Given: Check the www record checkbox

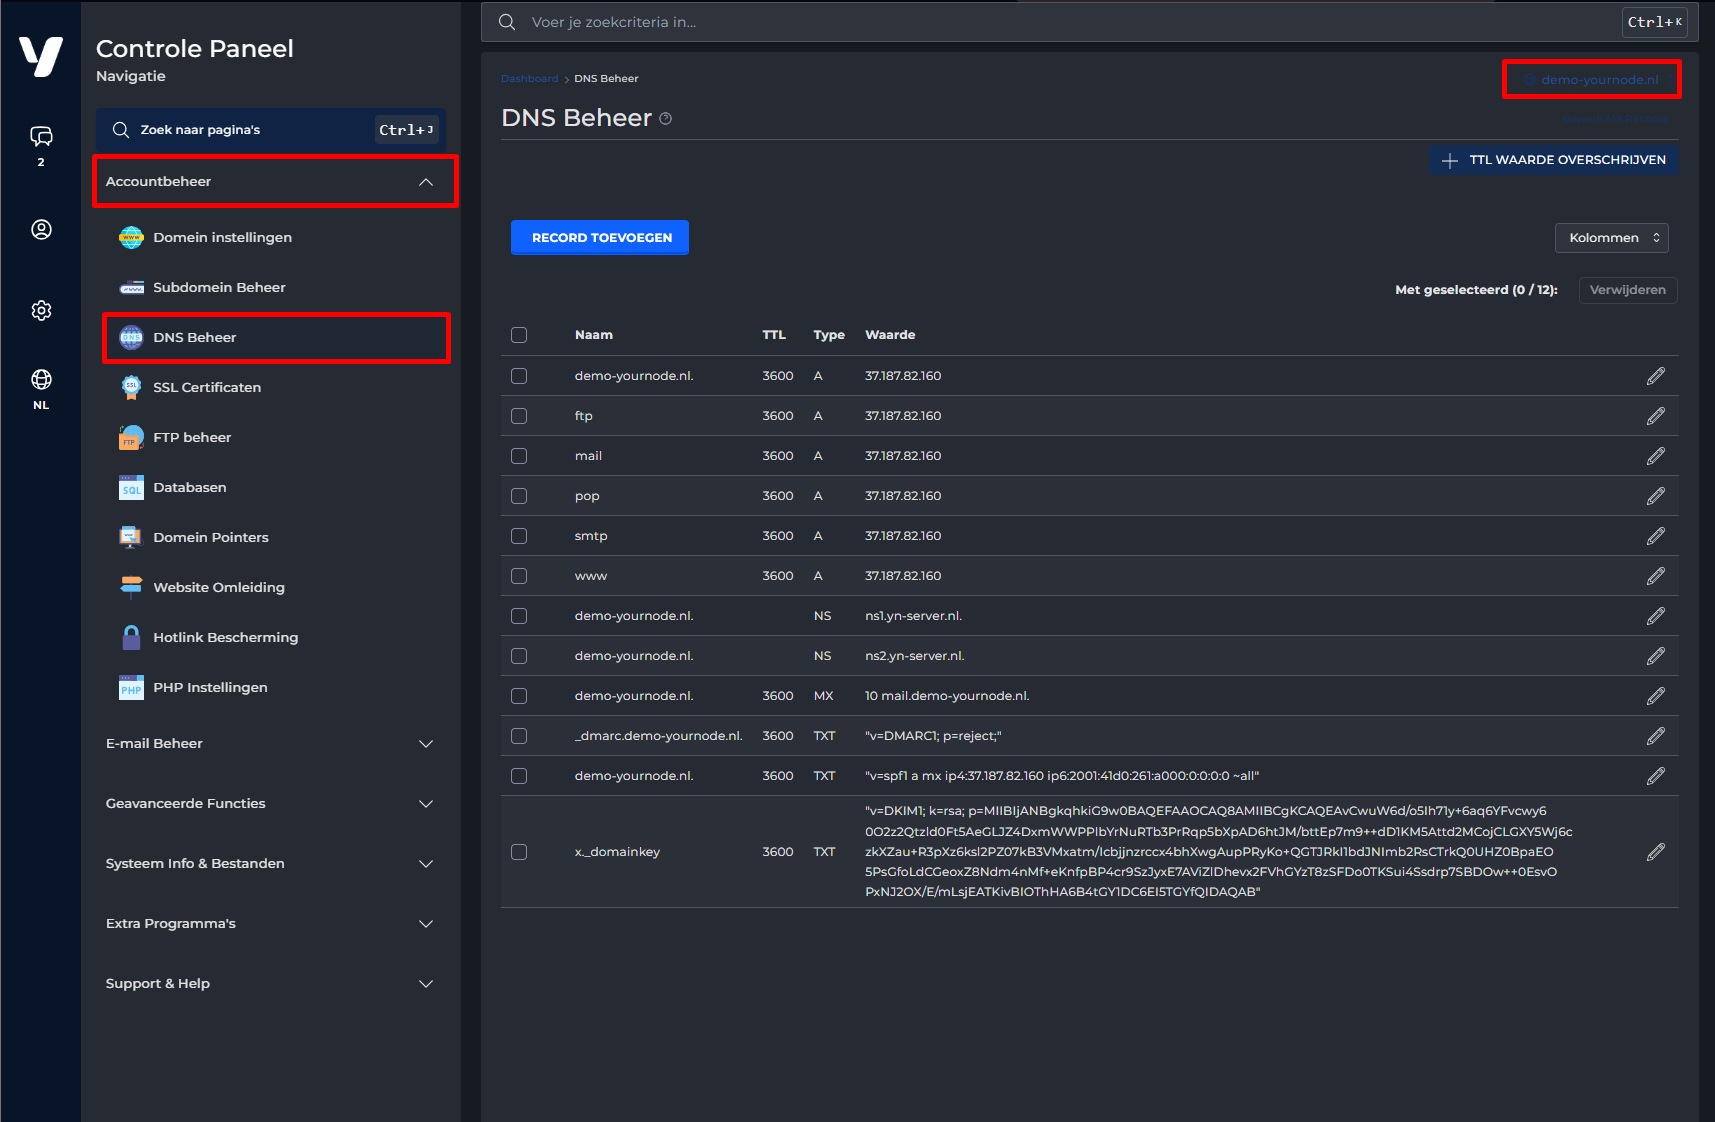Looking at the screenshot, I should tap(519, 576).
